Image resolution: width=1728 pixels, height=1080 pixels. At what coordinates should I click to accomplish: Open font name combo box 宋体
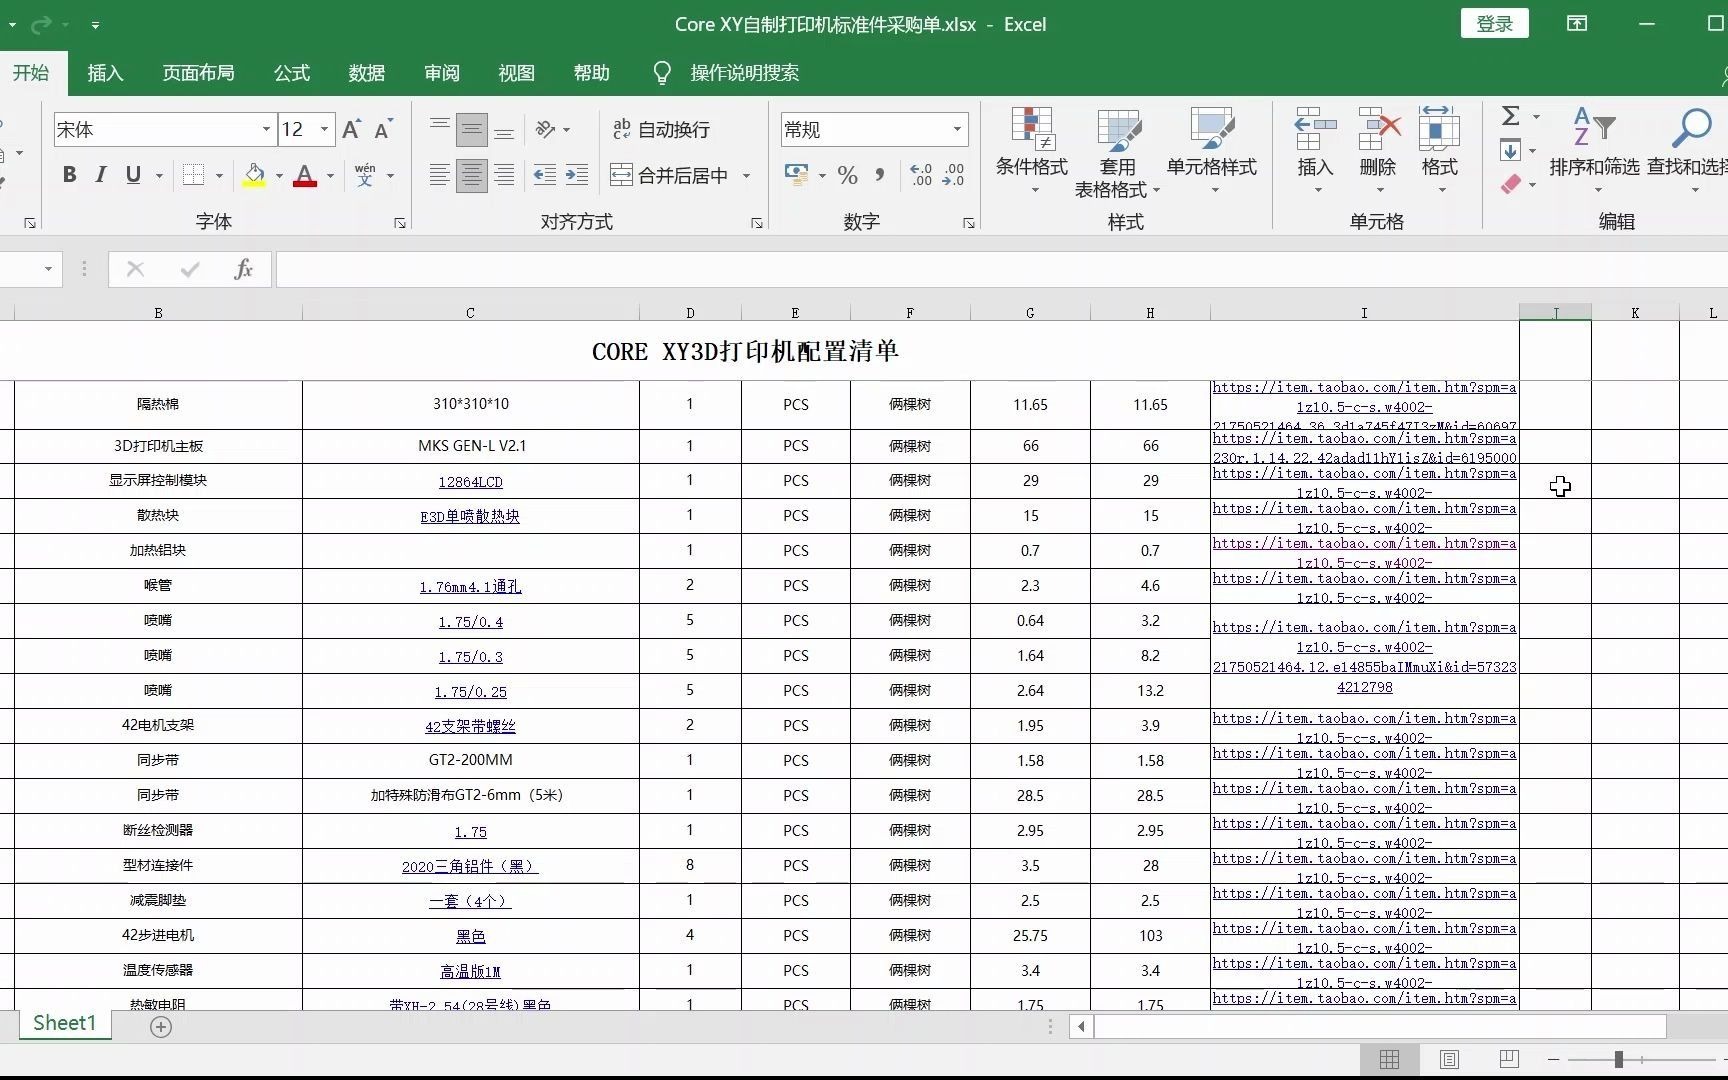click(x=165, y=129)
